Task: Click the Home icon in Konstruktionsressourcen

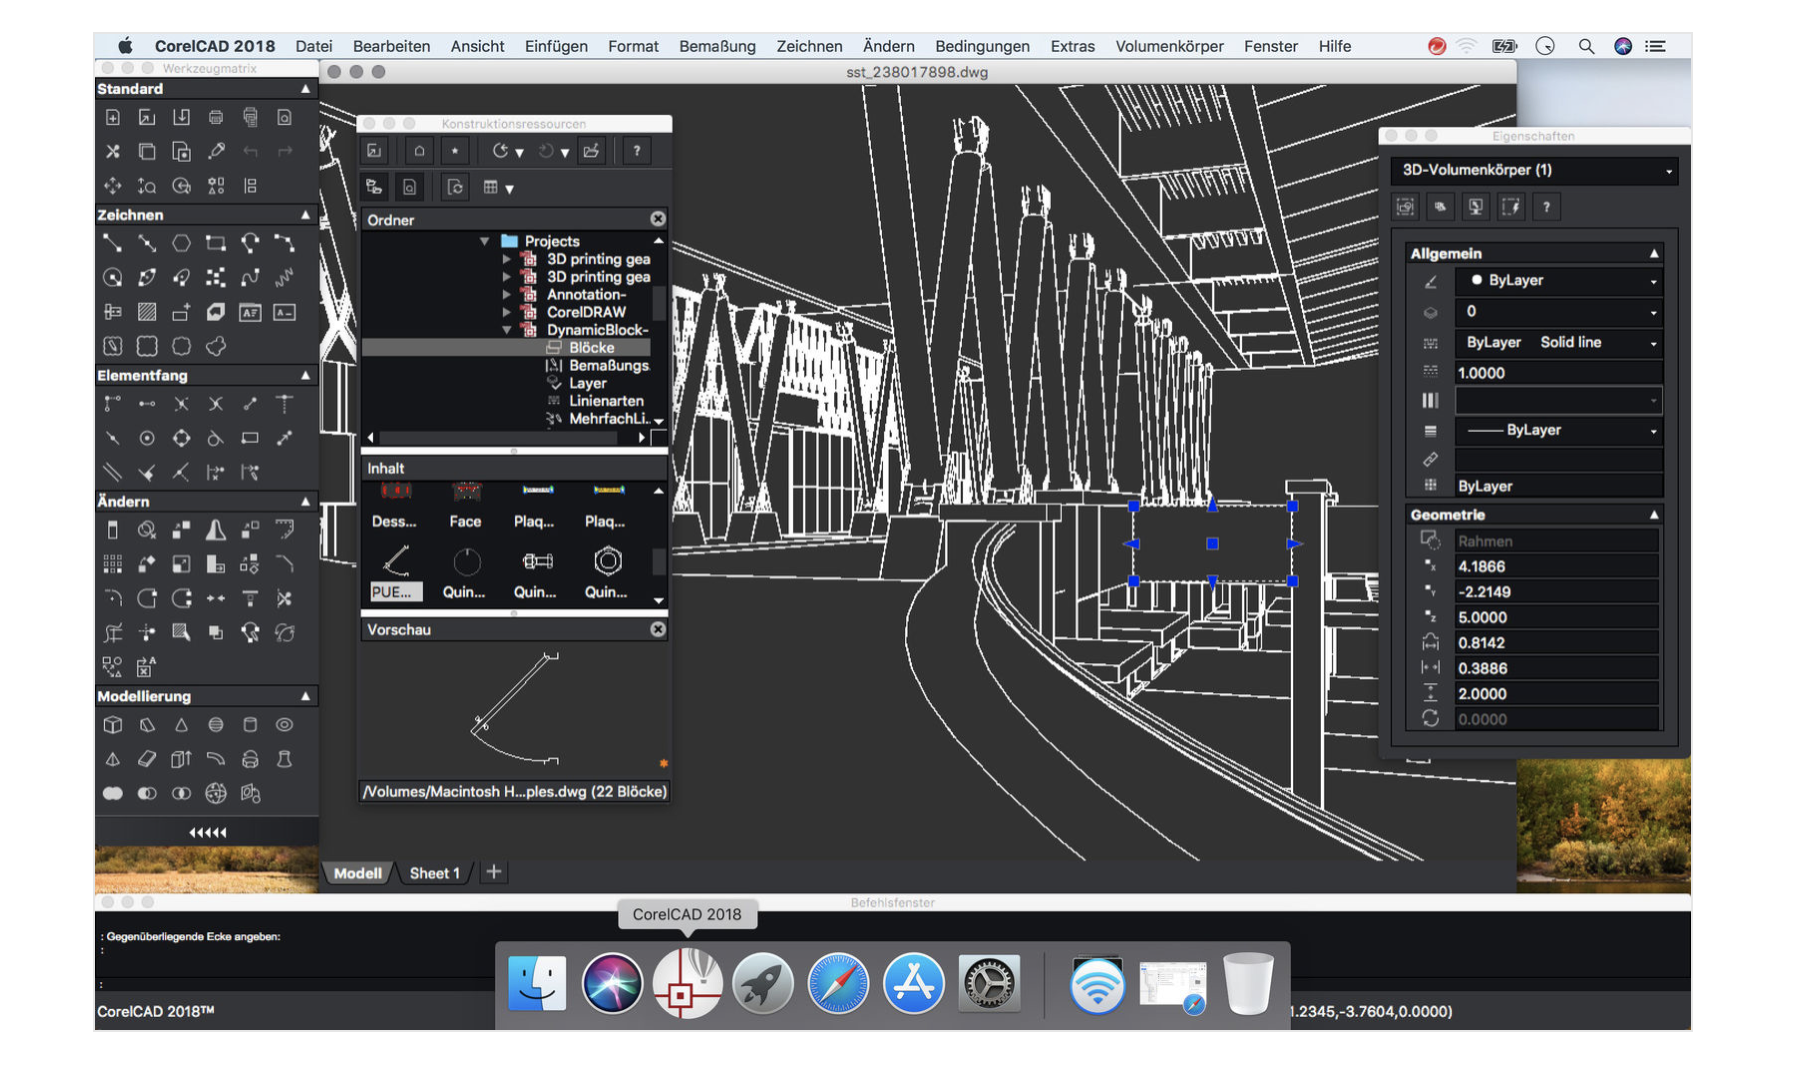Action: click(x=419, y=151)
